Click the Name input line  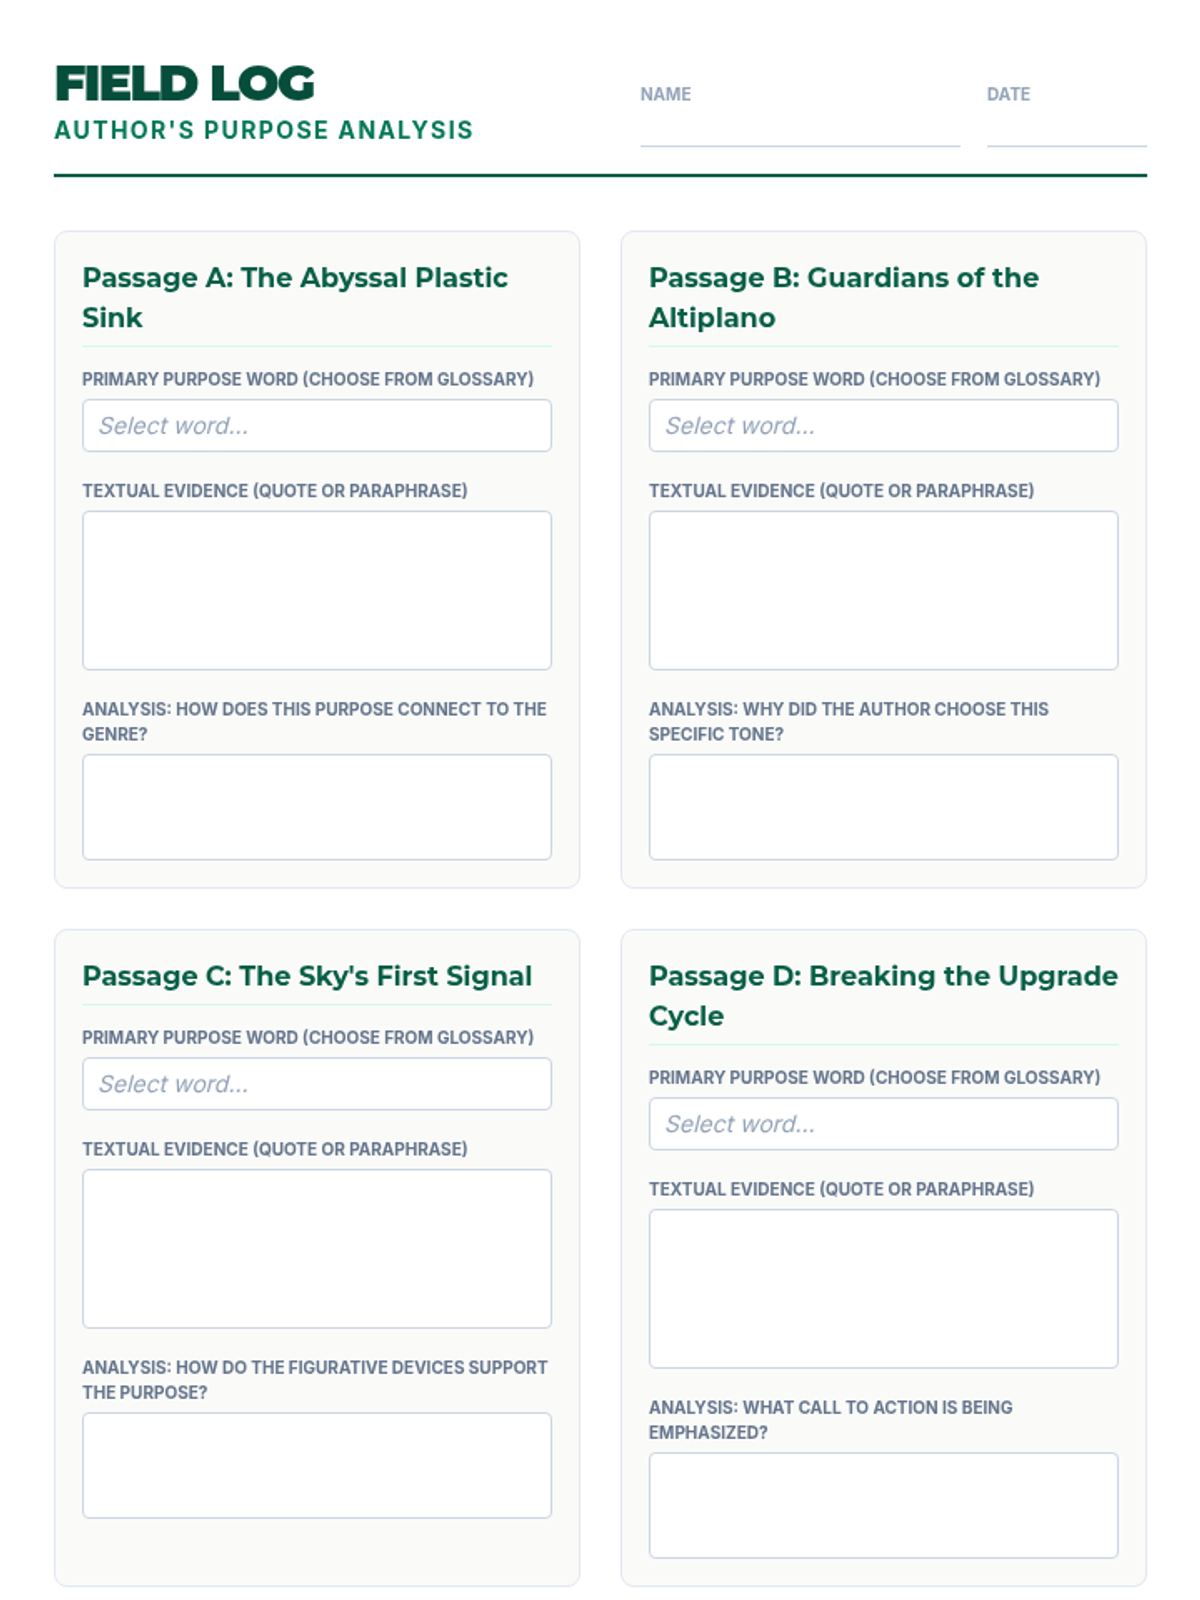(799, 130)
